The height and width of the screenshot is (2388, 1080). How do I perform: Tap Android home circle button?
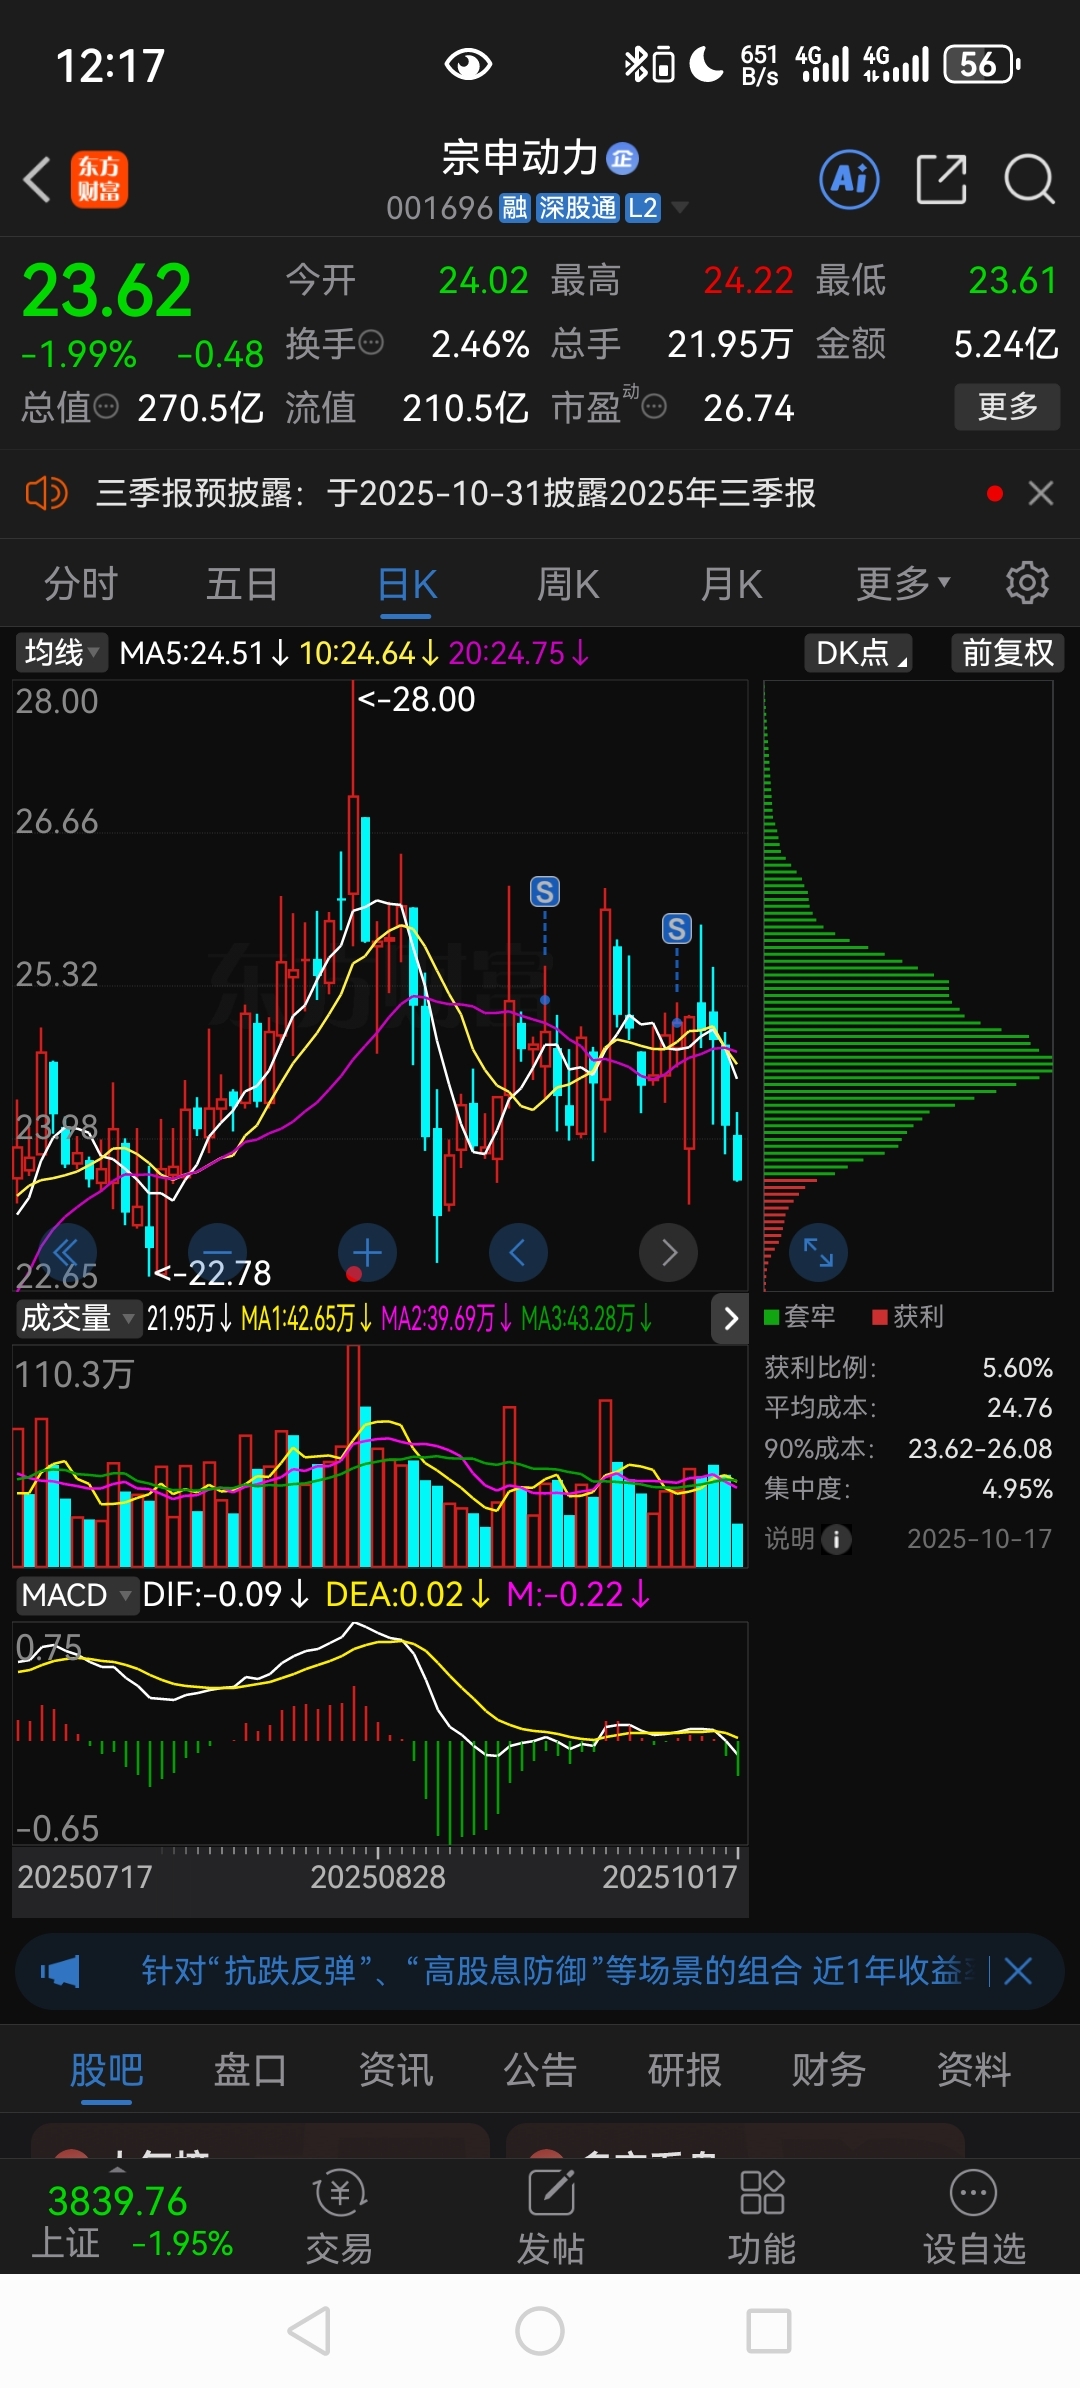540,2331
